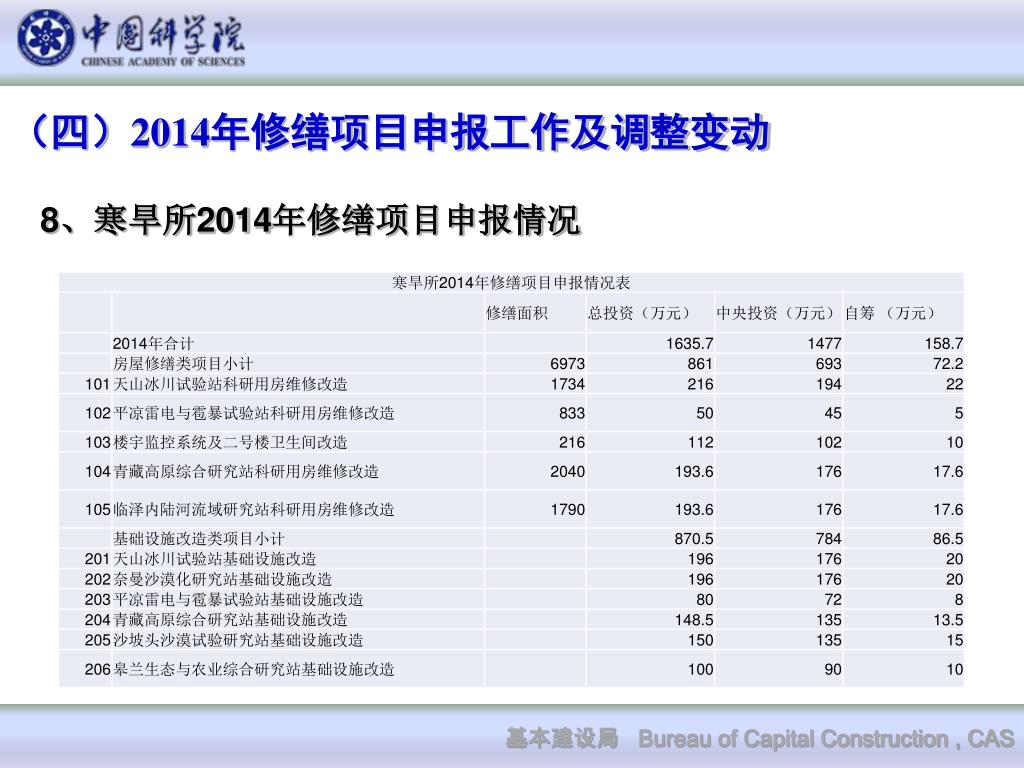1024x768 pixels.
Task: Select row 104 青藏高原综合研究站科研用房维修改造
Action: point(511,472)
